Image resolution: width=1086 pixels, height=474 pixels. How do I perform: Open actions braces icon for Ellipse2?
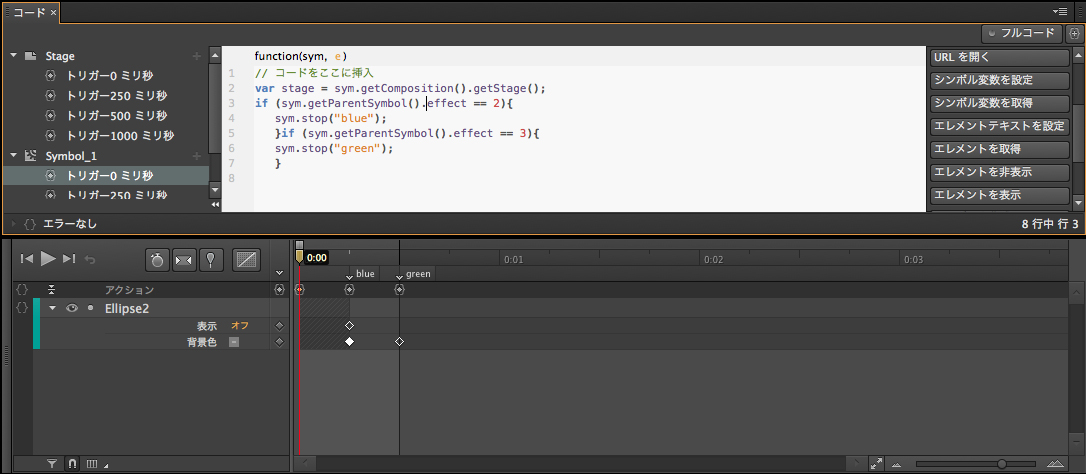(21, 308)
